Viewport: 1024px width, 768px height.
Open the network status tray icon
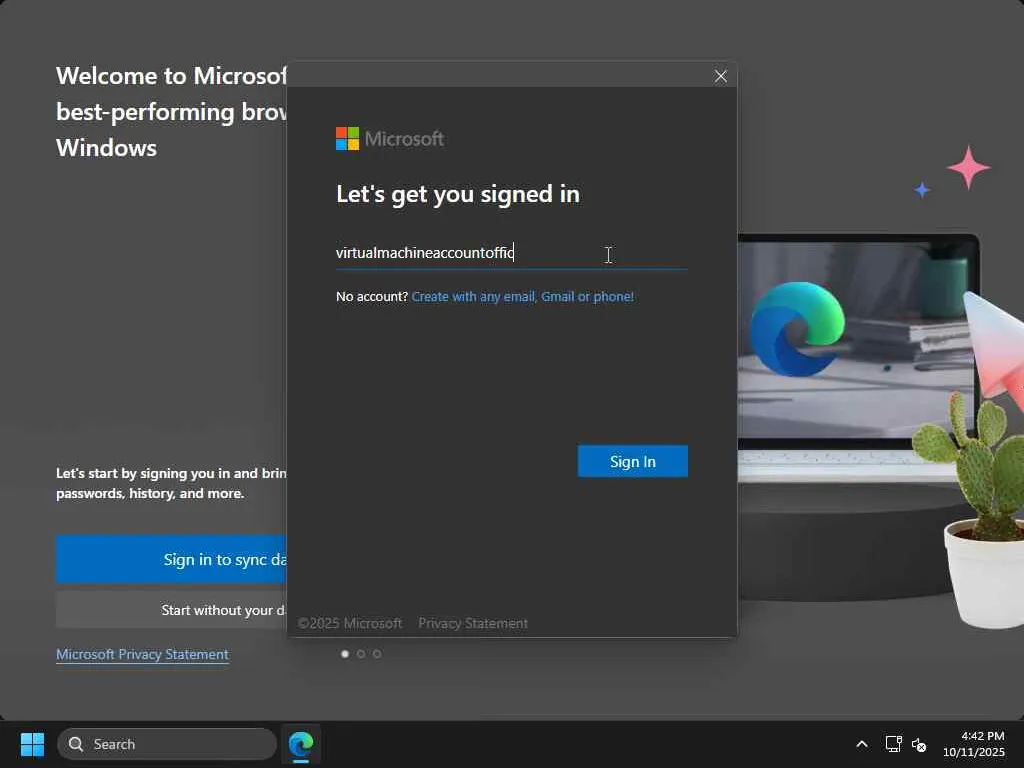pos(893,744)
